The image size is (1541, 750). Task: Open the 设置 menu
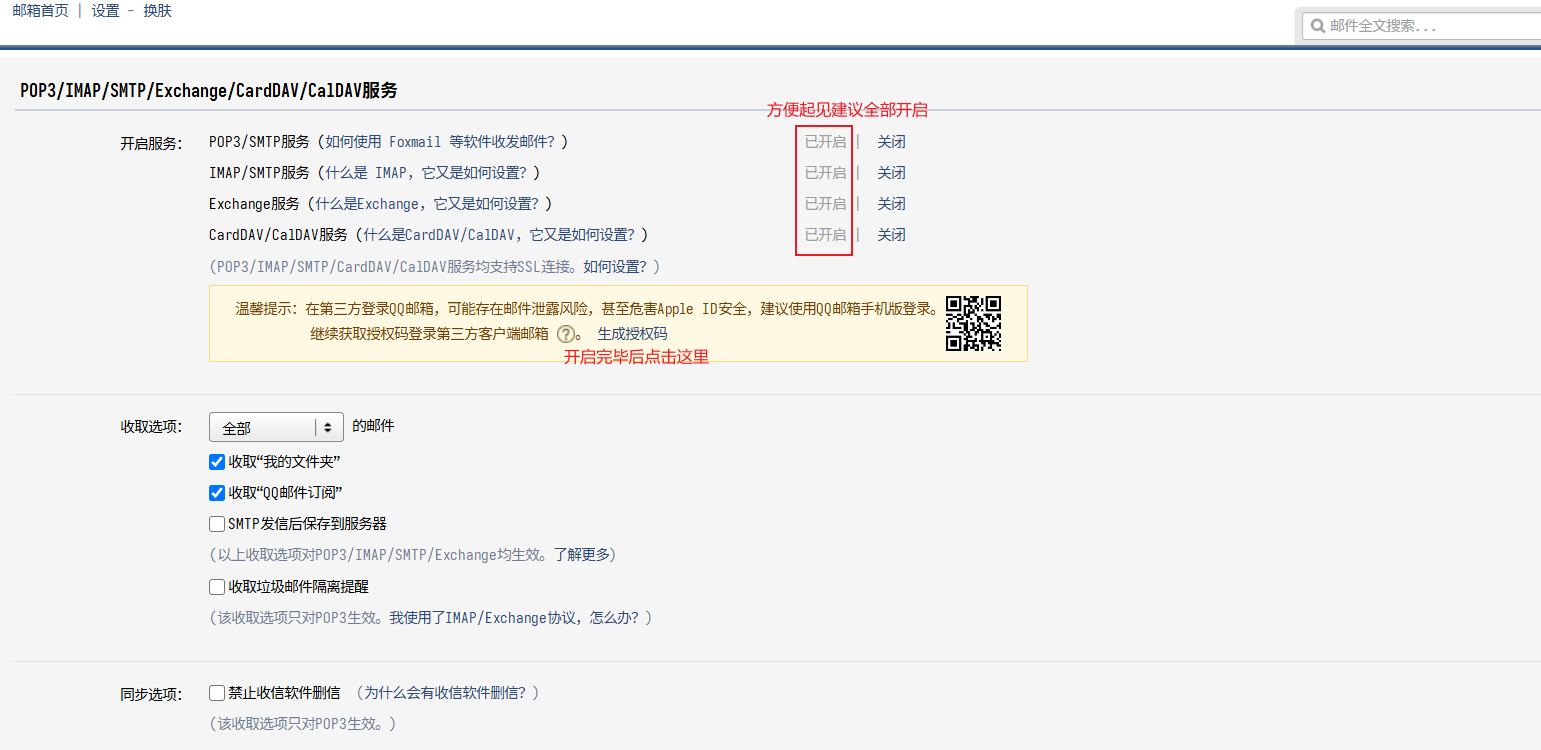104,10
